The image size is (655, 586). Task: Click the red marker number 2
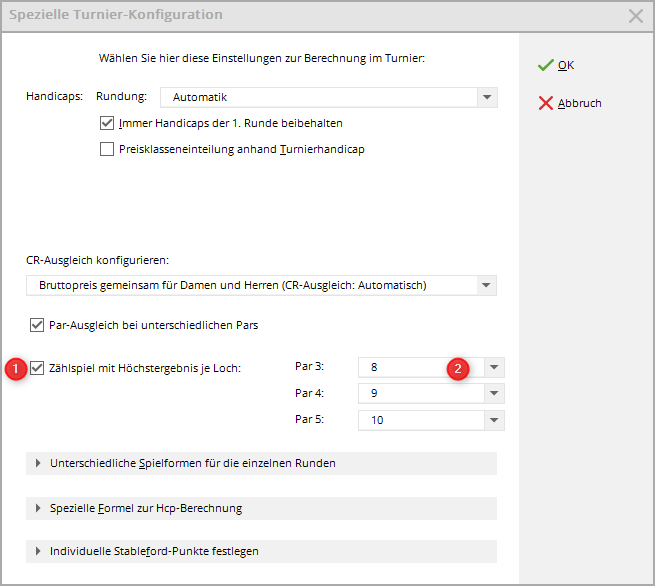458,368
